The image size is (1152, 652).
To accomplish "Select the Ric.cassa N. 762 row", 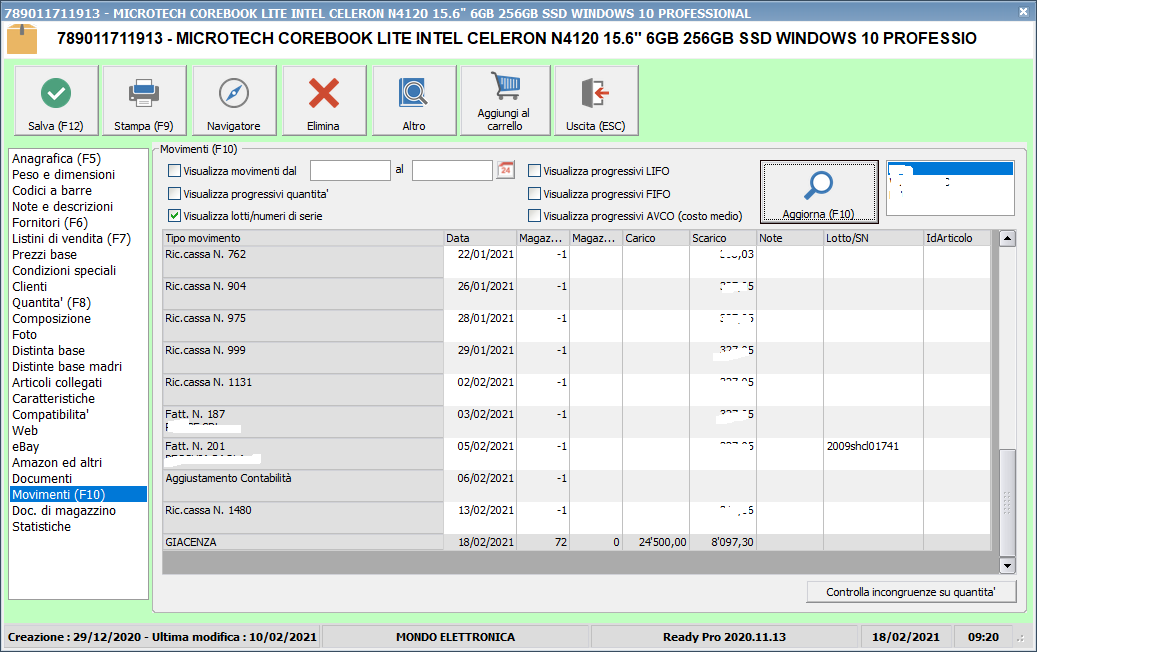I will 577,262.
